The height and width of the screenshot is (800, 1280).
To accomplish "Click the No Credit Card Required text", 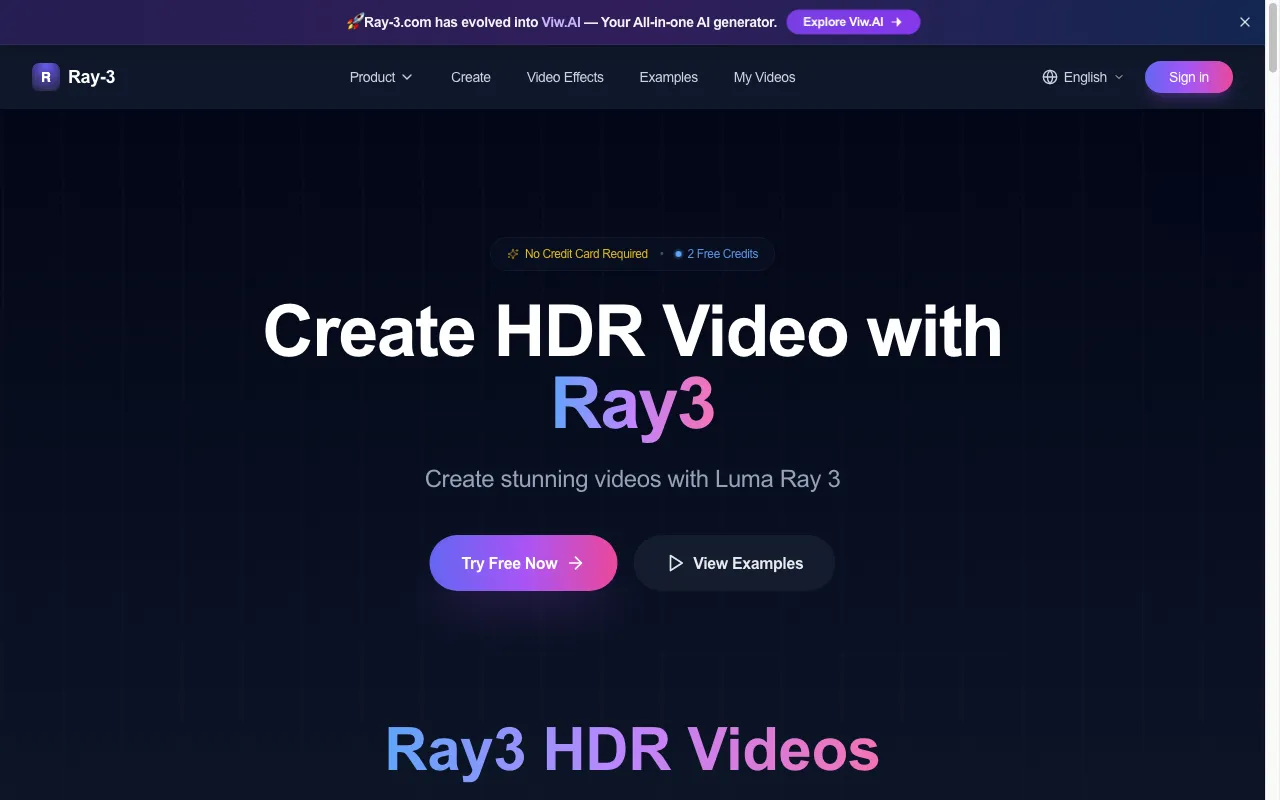I will [x=586, y=254].
